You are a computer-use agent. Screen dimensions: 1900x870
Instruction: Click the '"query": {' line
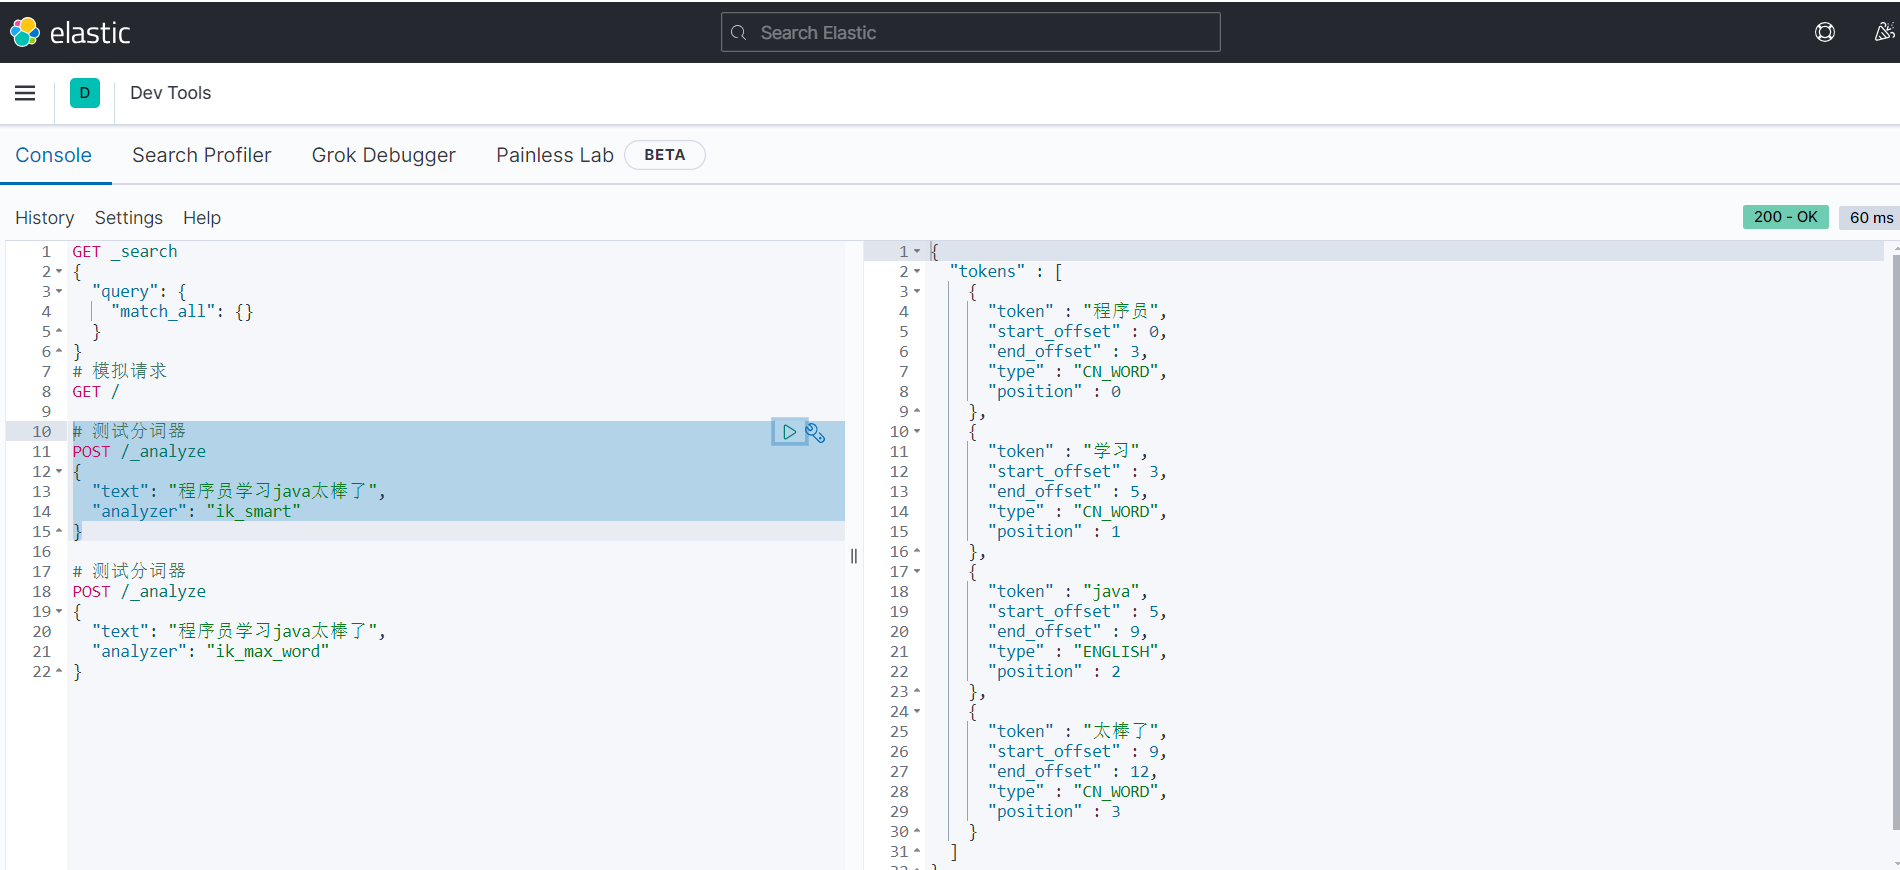(139, 292)
